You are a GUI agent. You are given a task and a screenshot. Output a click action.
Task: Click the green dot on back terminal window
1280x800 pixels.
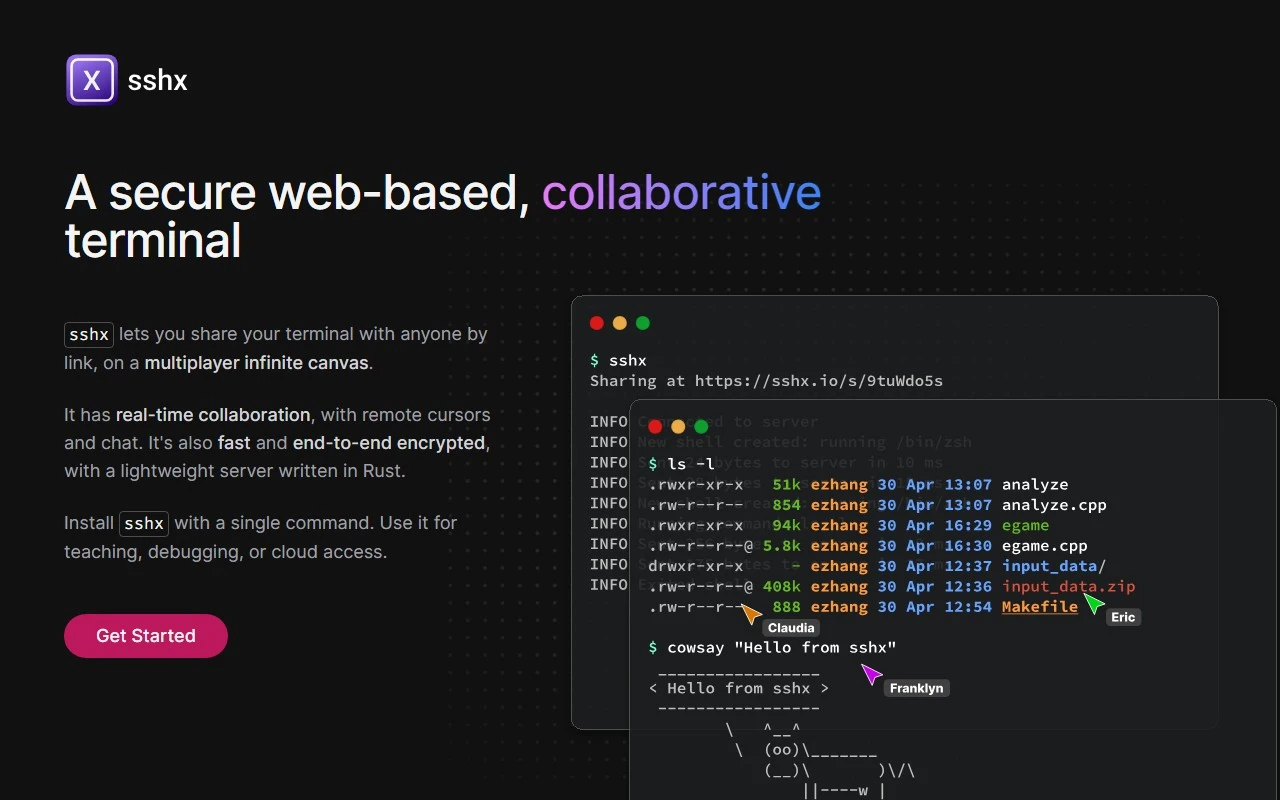(x=643, y=323)
